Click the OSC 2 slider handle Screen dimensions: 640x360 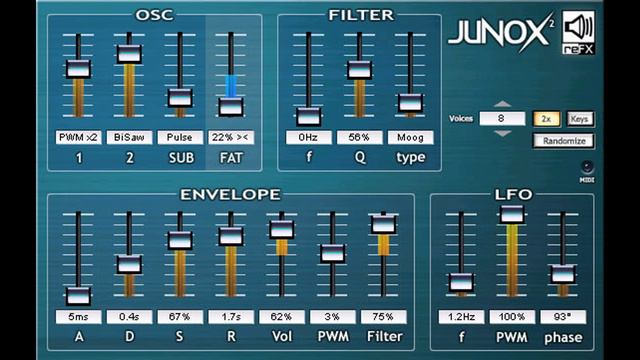[129, 54]
